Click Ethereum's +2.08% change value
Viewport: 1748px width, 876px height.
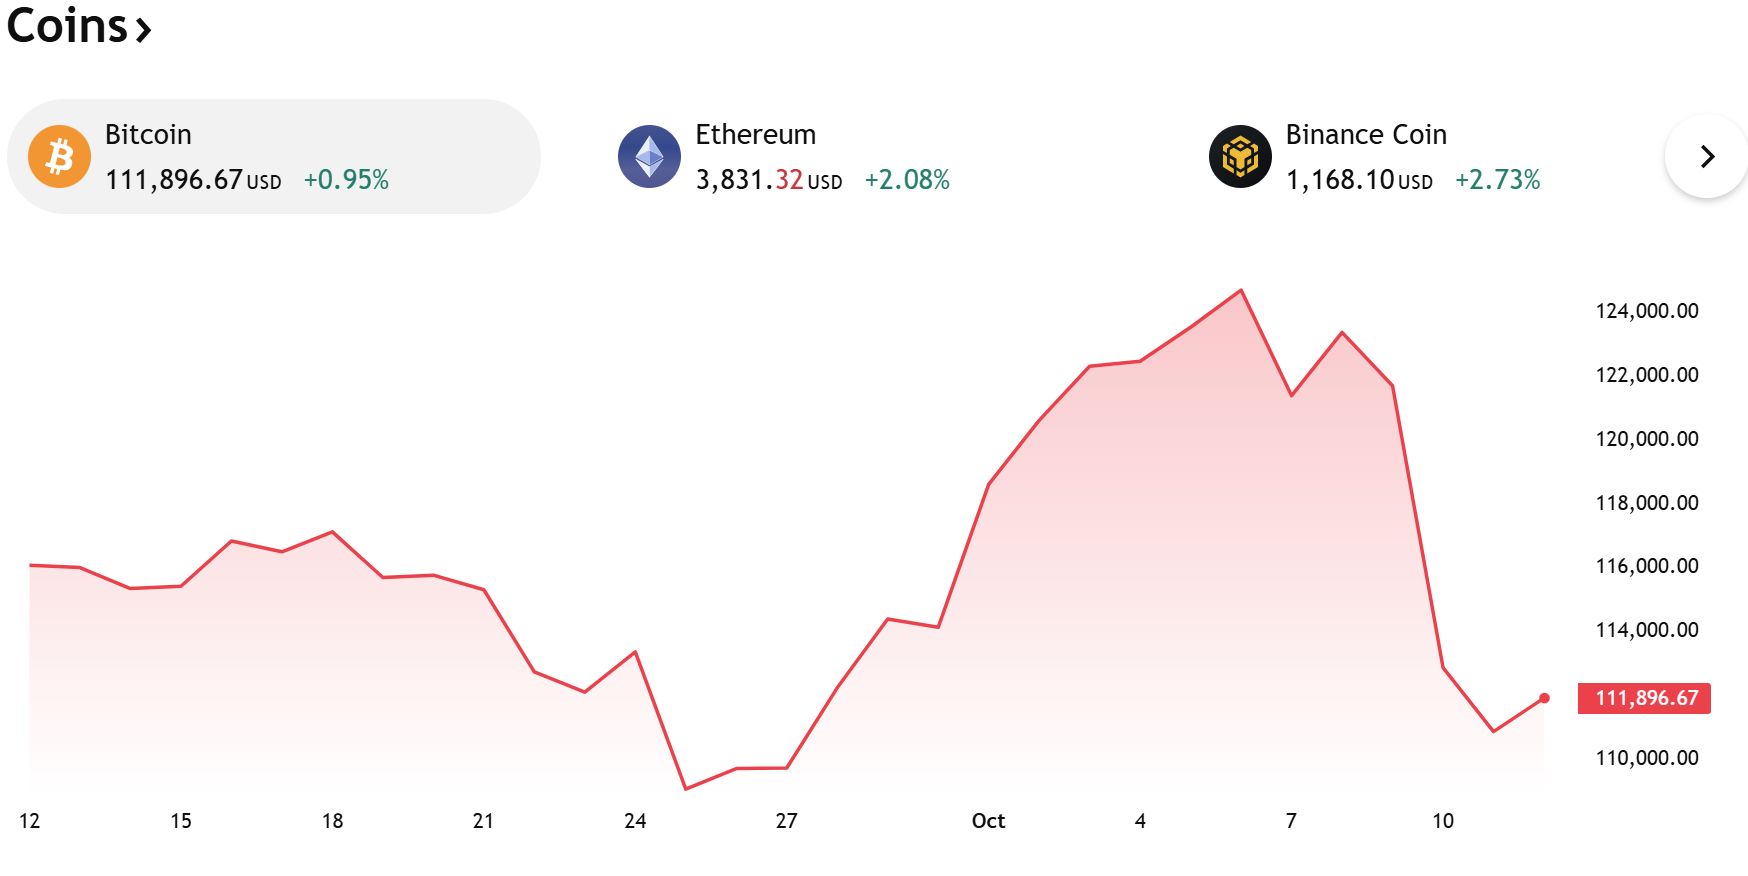pos(907,180)
